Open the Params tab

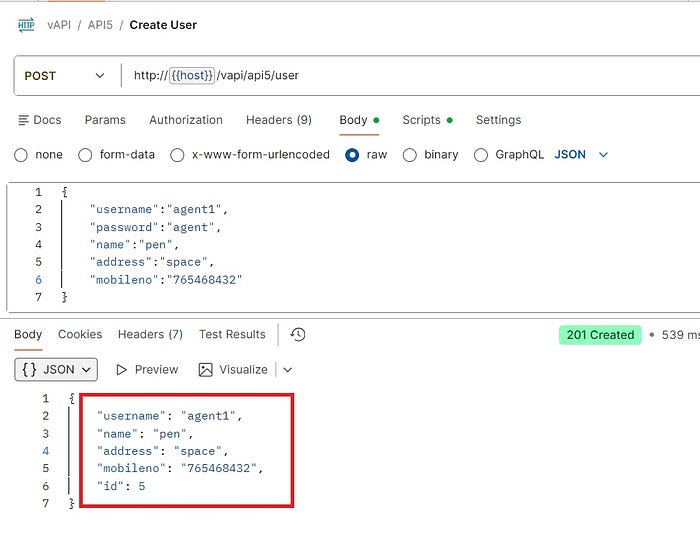coord(105,120)
